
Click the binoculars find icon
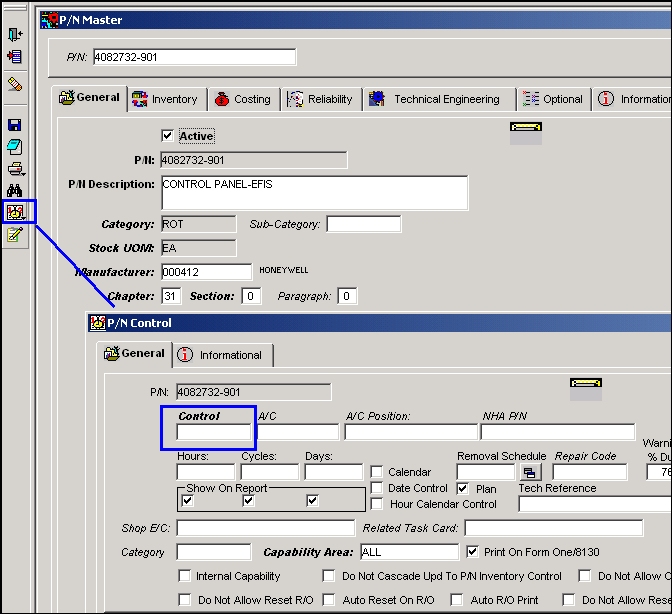tap(15, 190)
